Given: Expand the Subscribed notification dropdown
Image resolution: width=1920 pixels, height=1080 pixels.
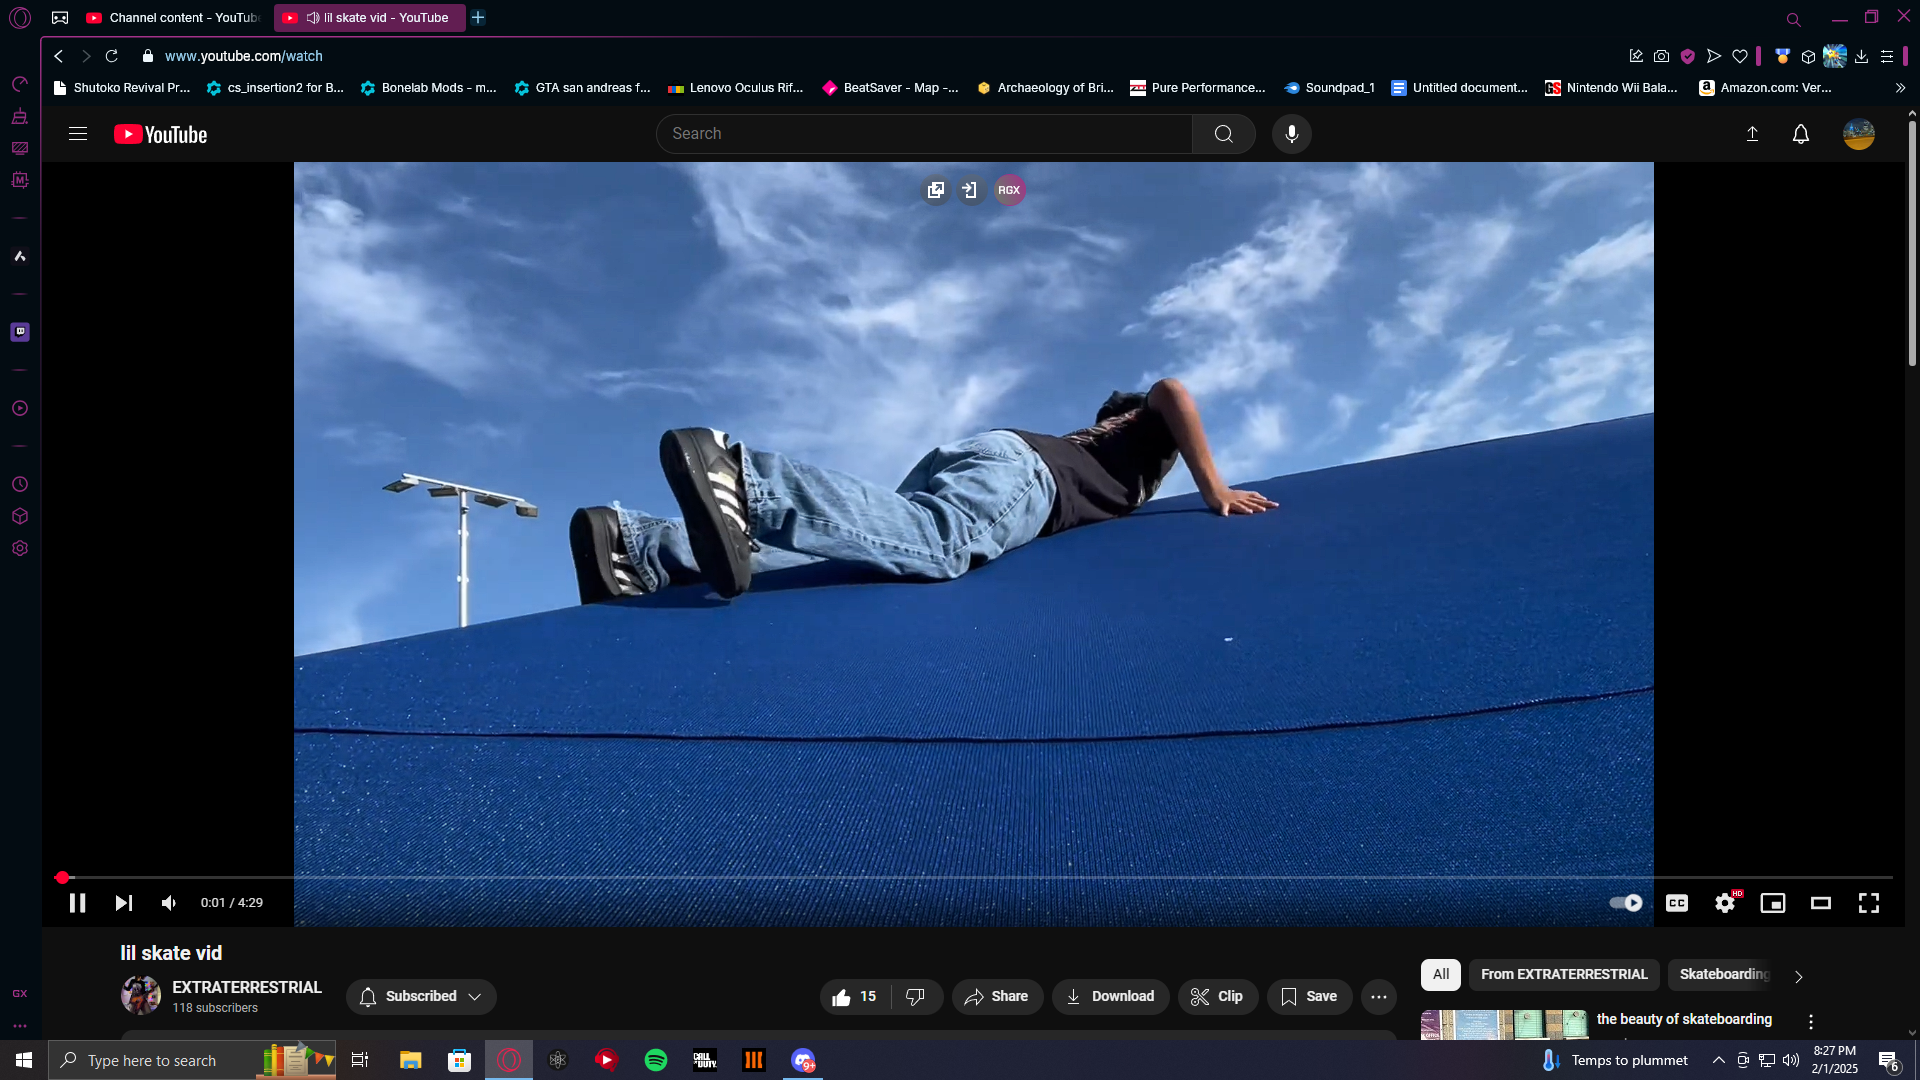Looking at the screenshot, I should point(421,996).
